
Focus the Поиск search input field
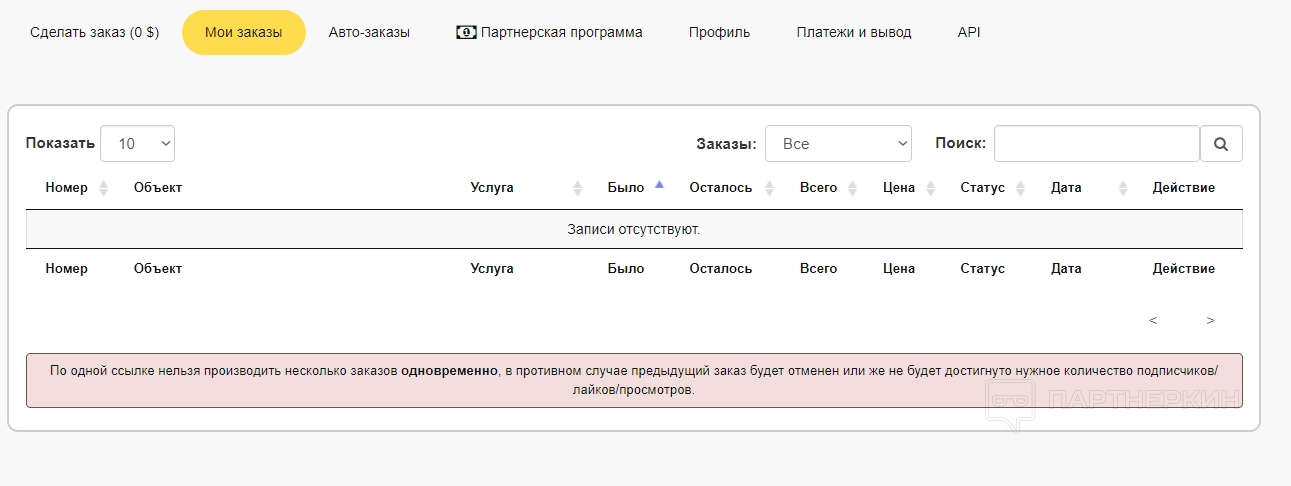(x=1096, y=144)
